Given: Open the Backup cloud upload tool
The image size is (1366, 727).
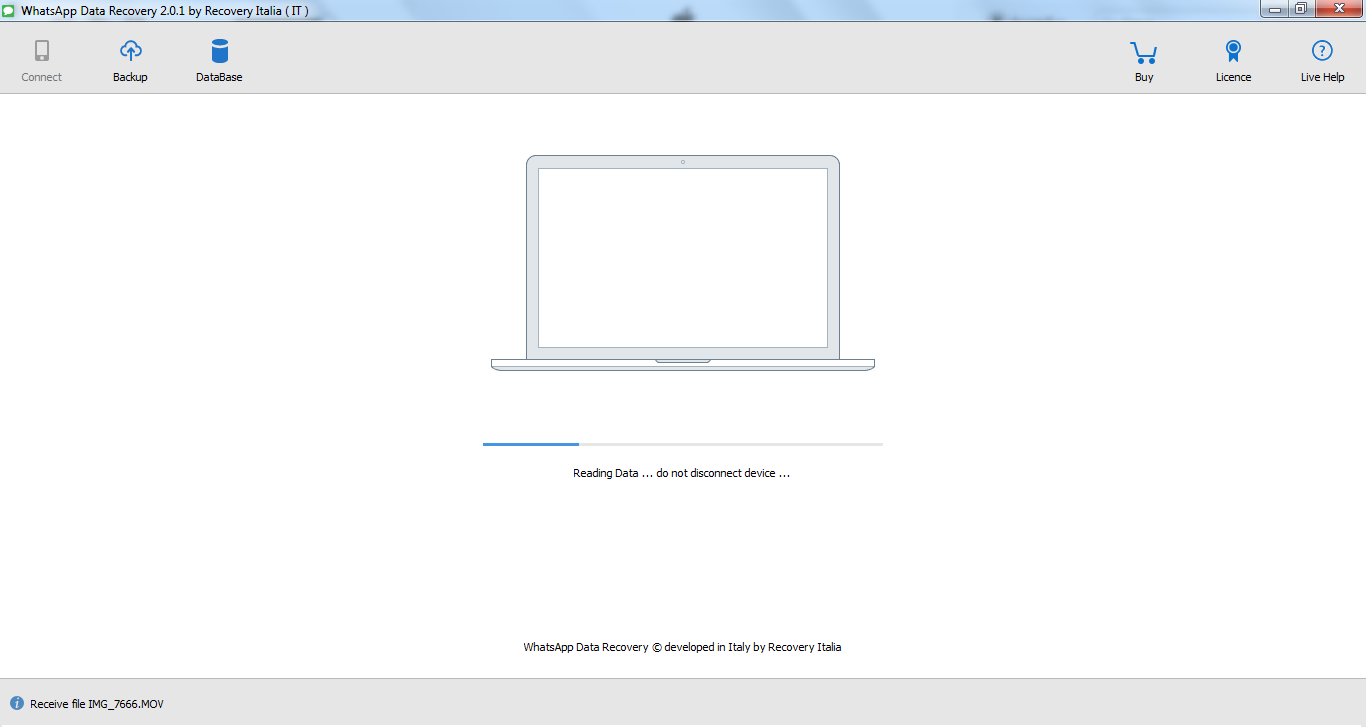Looking at the screenshot, I should point(130,51).
